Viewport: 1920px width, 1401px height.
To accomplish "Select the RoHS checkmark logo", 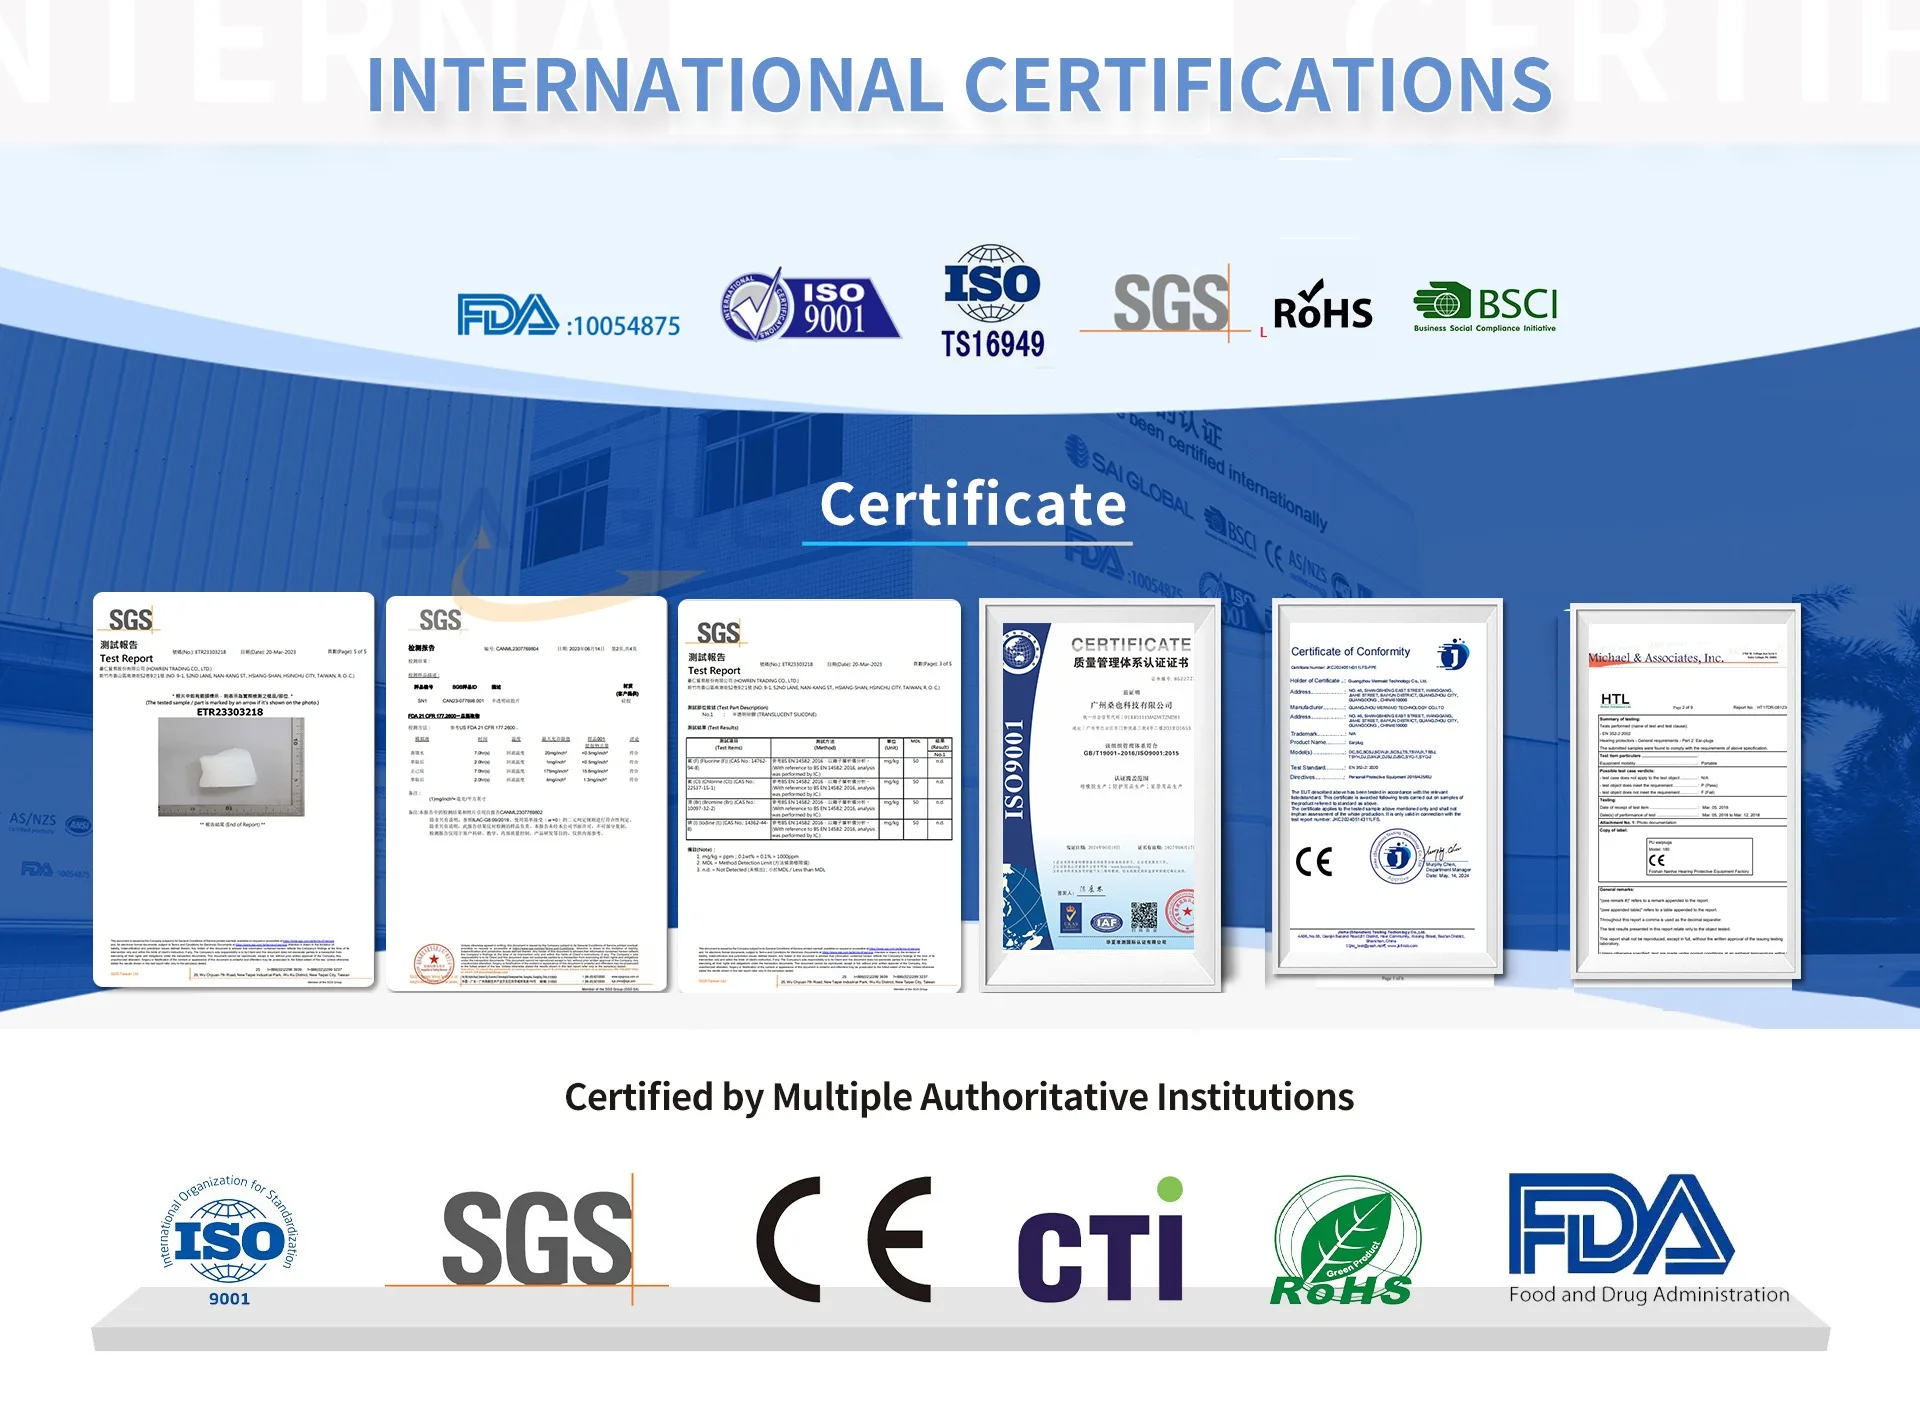I will 1322,306.
